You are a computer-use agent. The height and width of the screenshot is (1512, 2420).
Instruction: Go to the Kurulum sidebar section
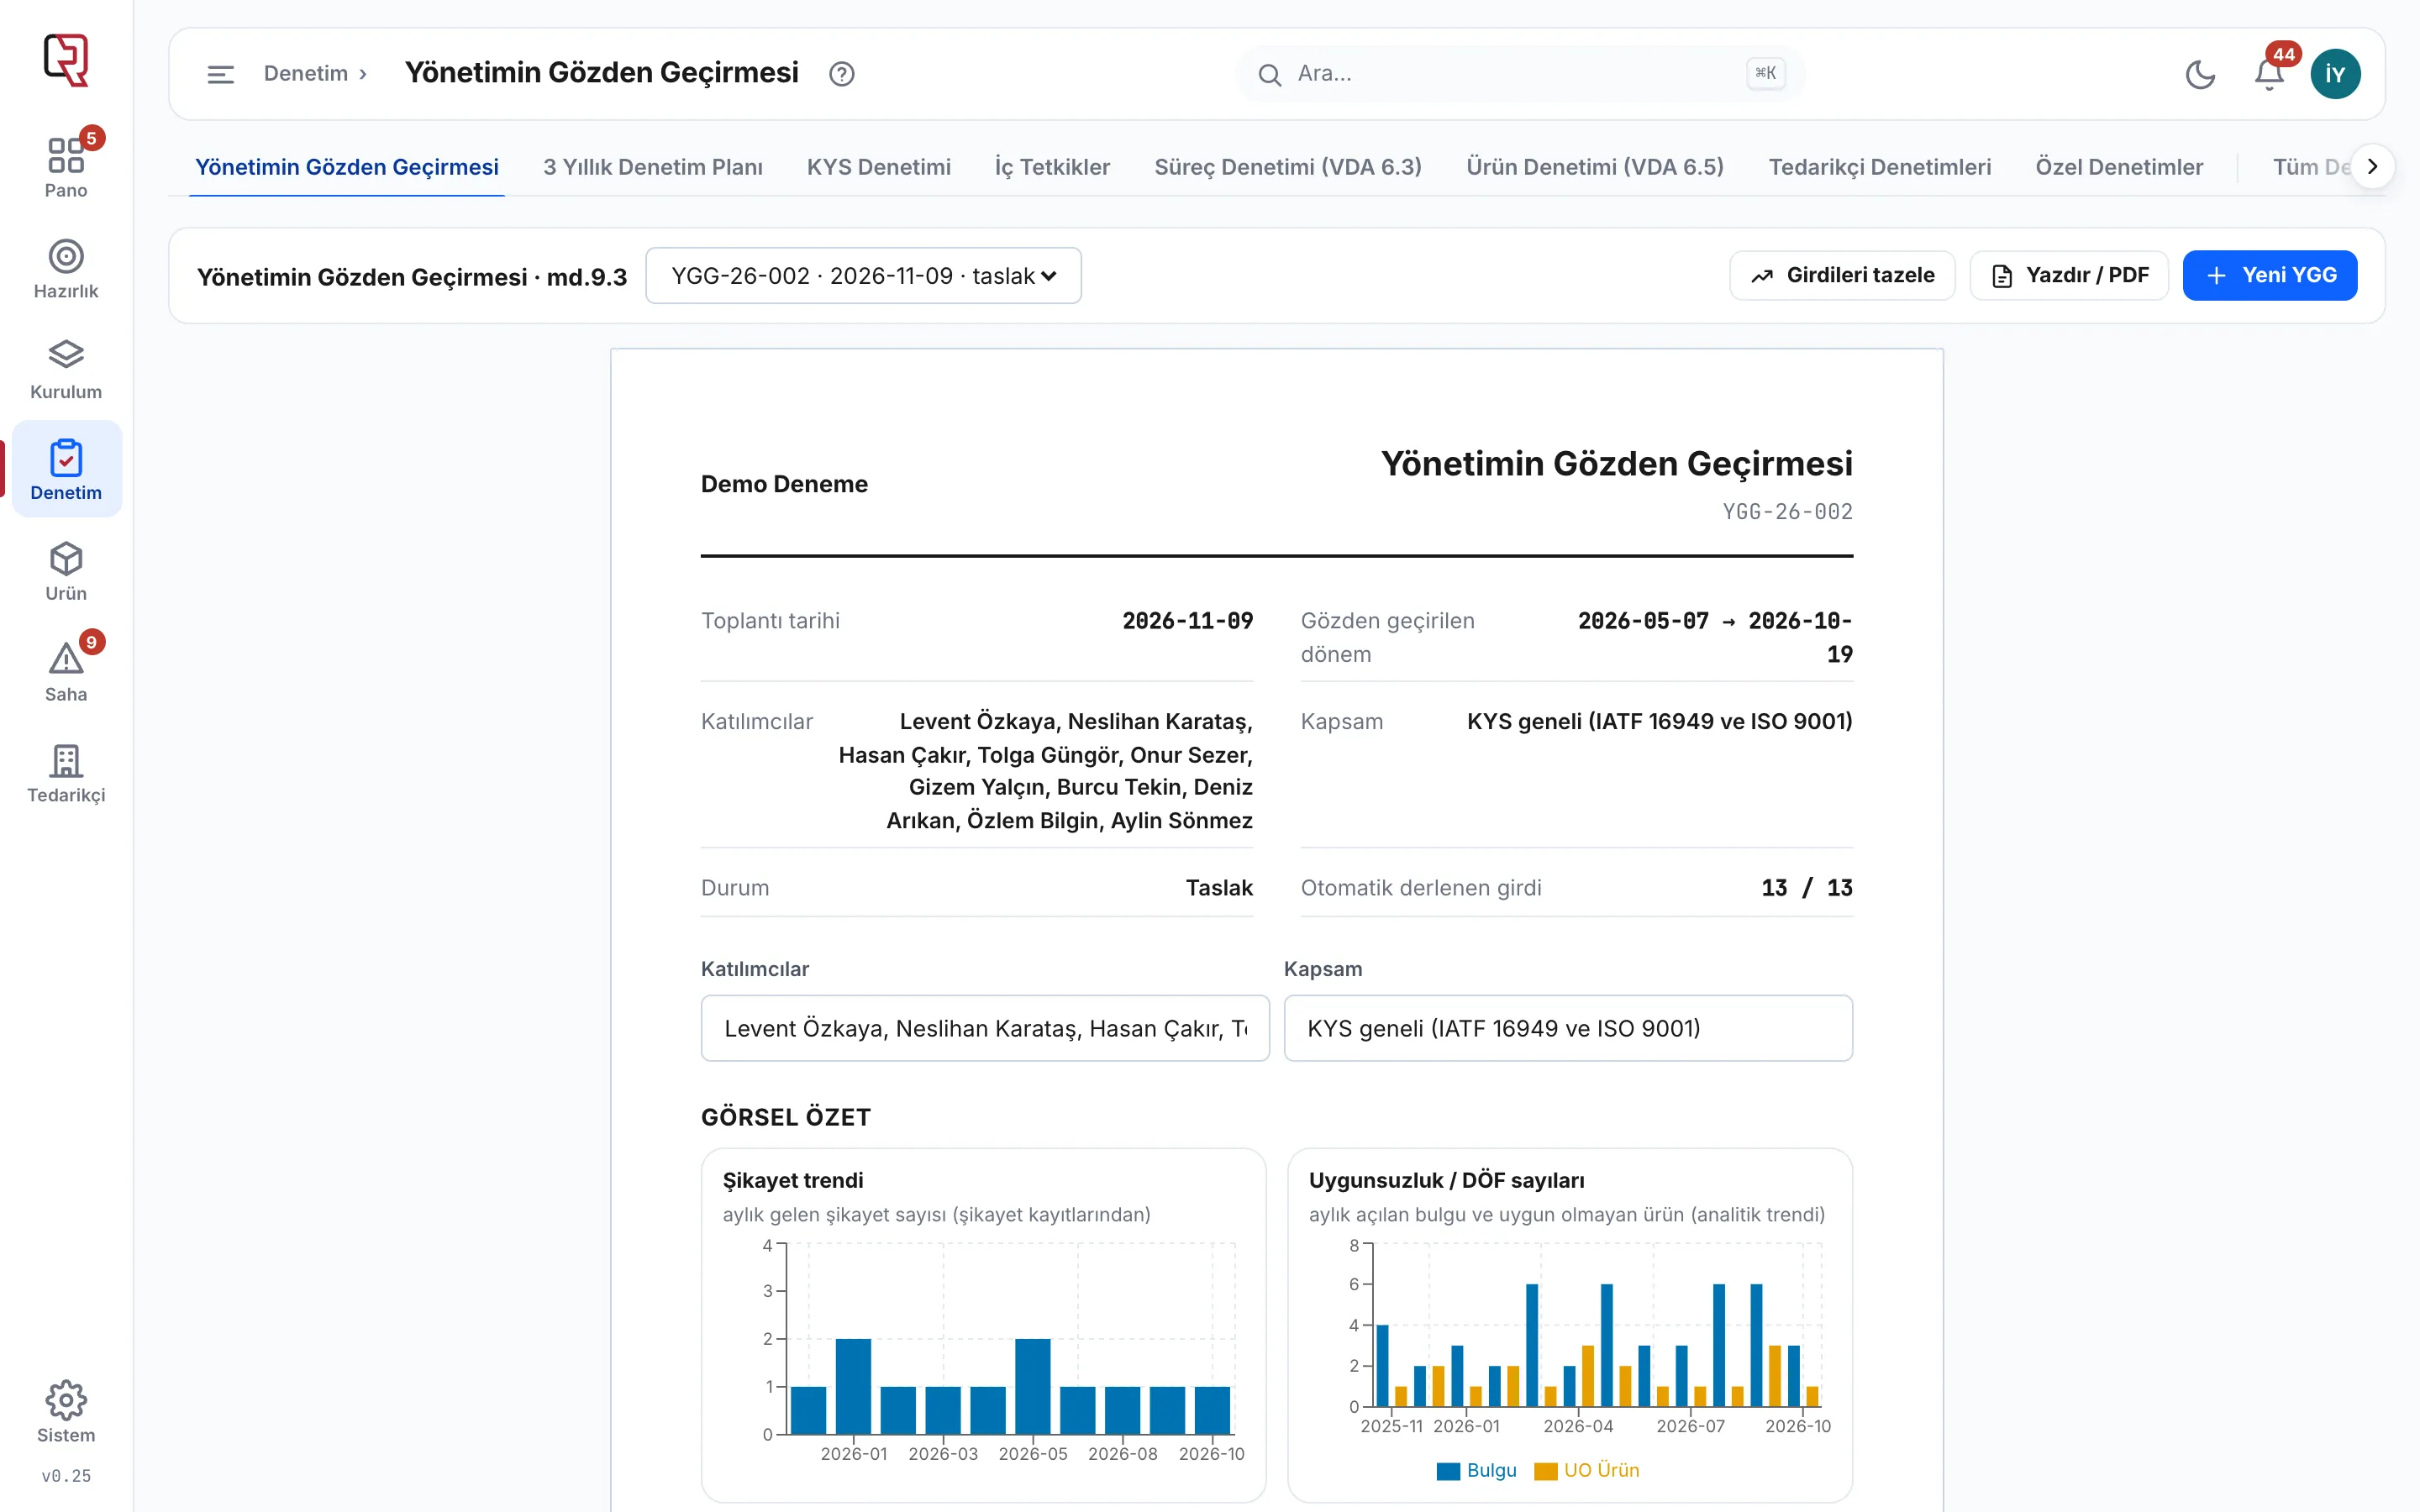(66, 369)
